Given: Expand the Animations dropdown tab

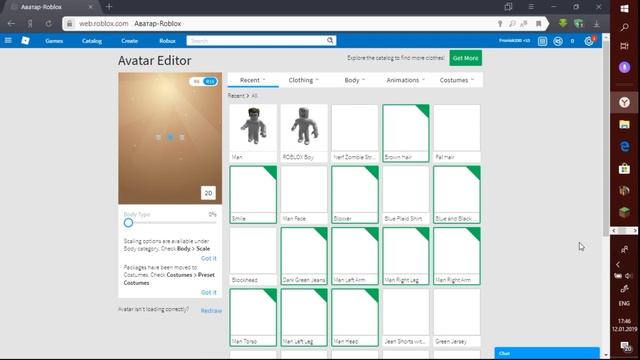Looking at the screenshot, I should (x=406, y=80).
